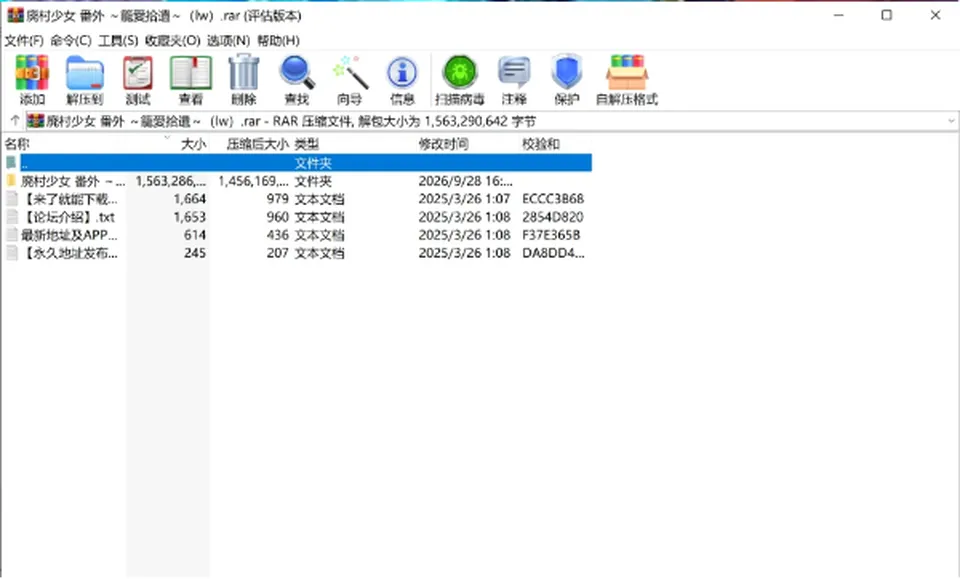Click checksum value 2854D820
Screen dimensions: 960x579
pos(553,217)
